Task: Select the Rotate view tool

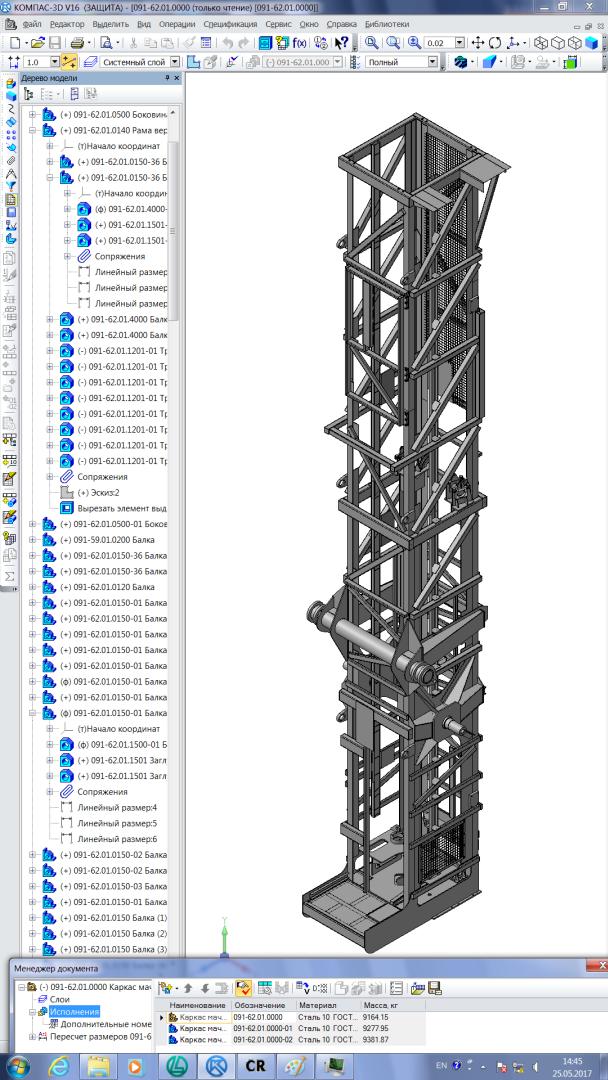Action: pos(495,43)
